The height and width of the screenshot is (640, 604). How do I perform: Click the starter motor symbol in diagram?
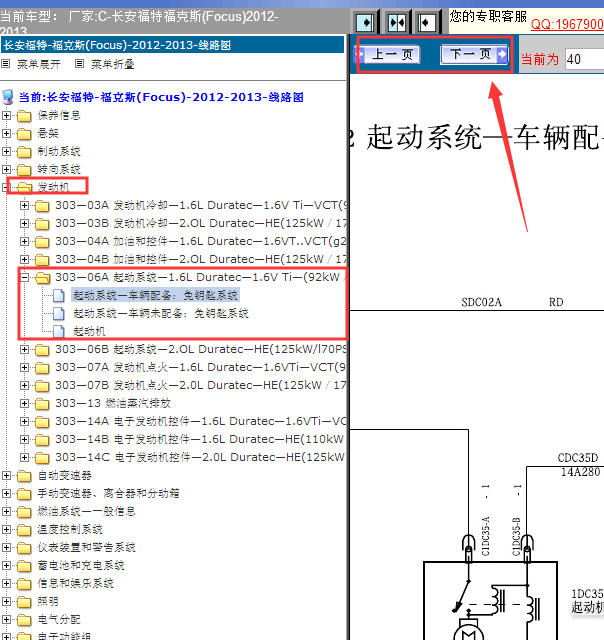(x=469, y=631)
